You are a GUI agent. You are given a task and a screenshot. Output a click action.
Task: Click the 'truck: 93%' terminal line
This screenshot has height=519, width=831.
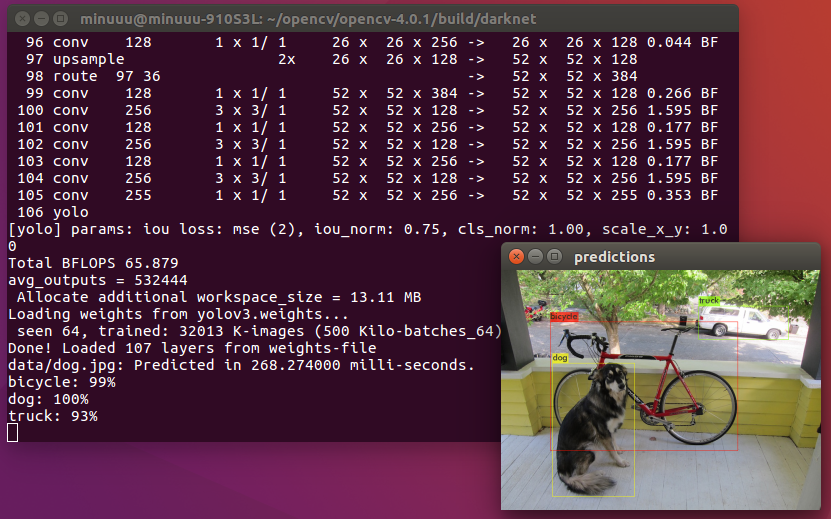pos(52,416)
